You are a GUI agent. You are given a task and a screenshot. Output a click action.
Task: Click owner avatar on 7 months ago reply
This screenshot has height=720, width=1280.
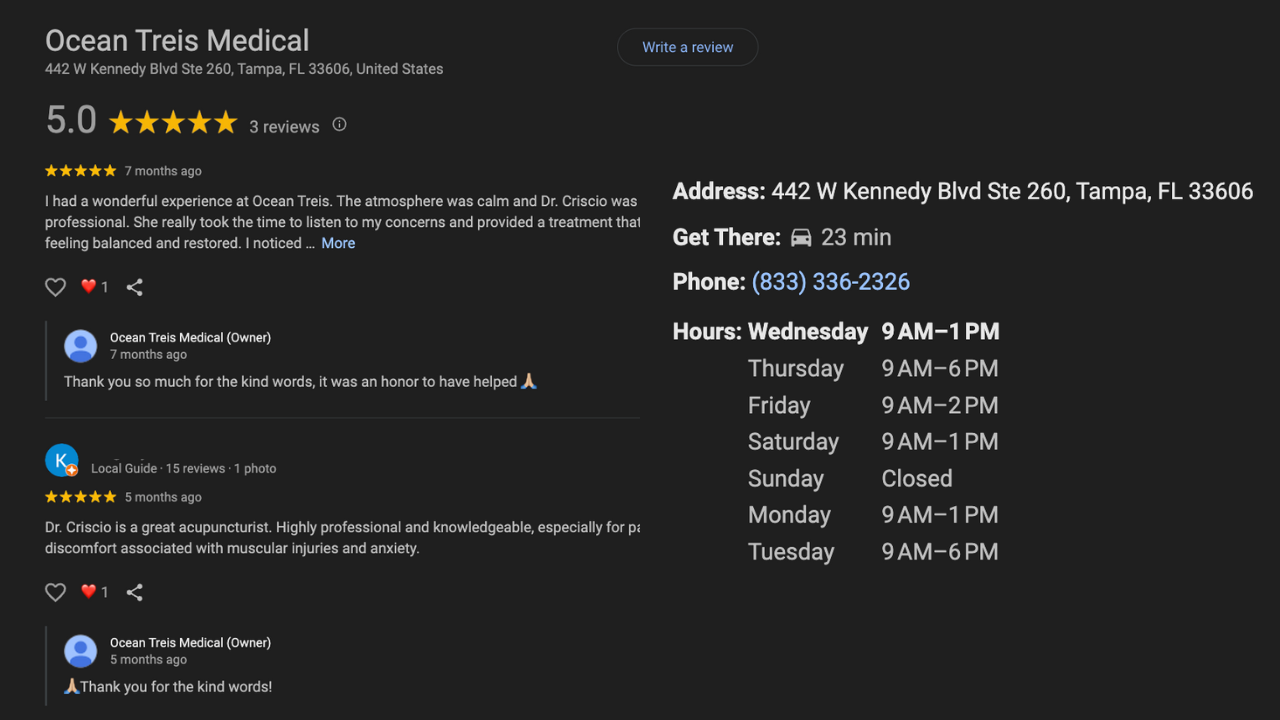click(80, 346)
